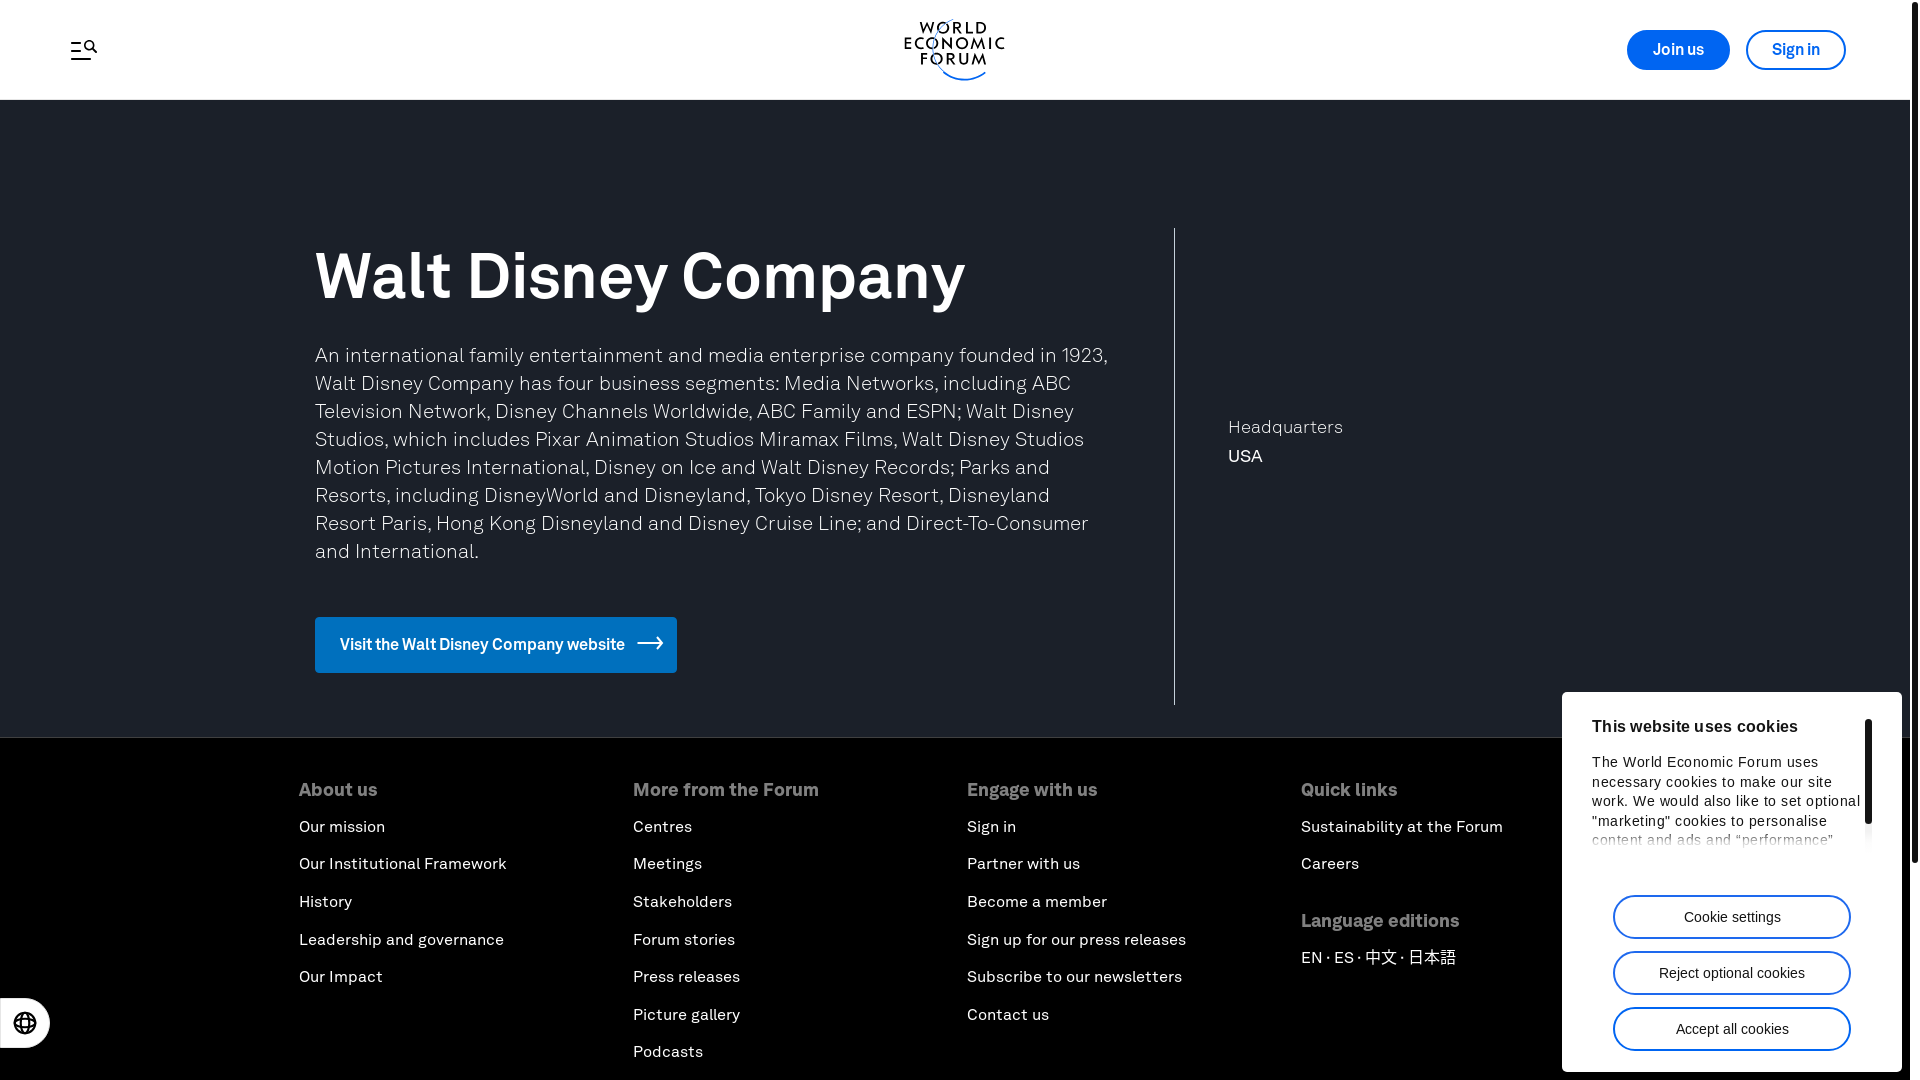Image resolution: width=1920 pixels, height=1080 pixels.
Task: Open Cookie settings
Action: [x=1732, y=917]
